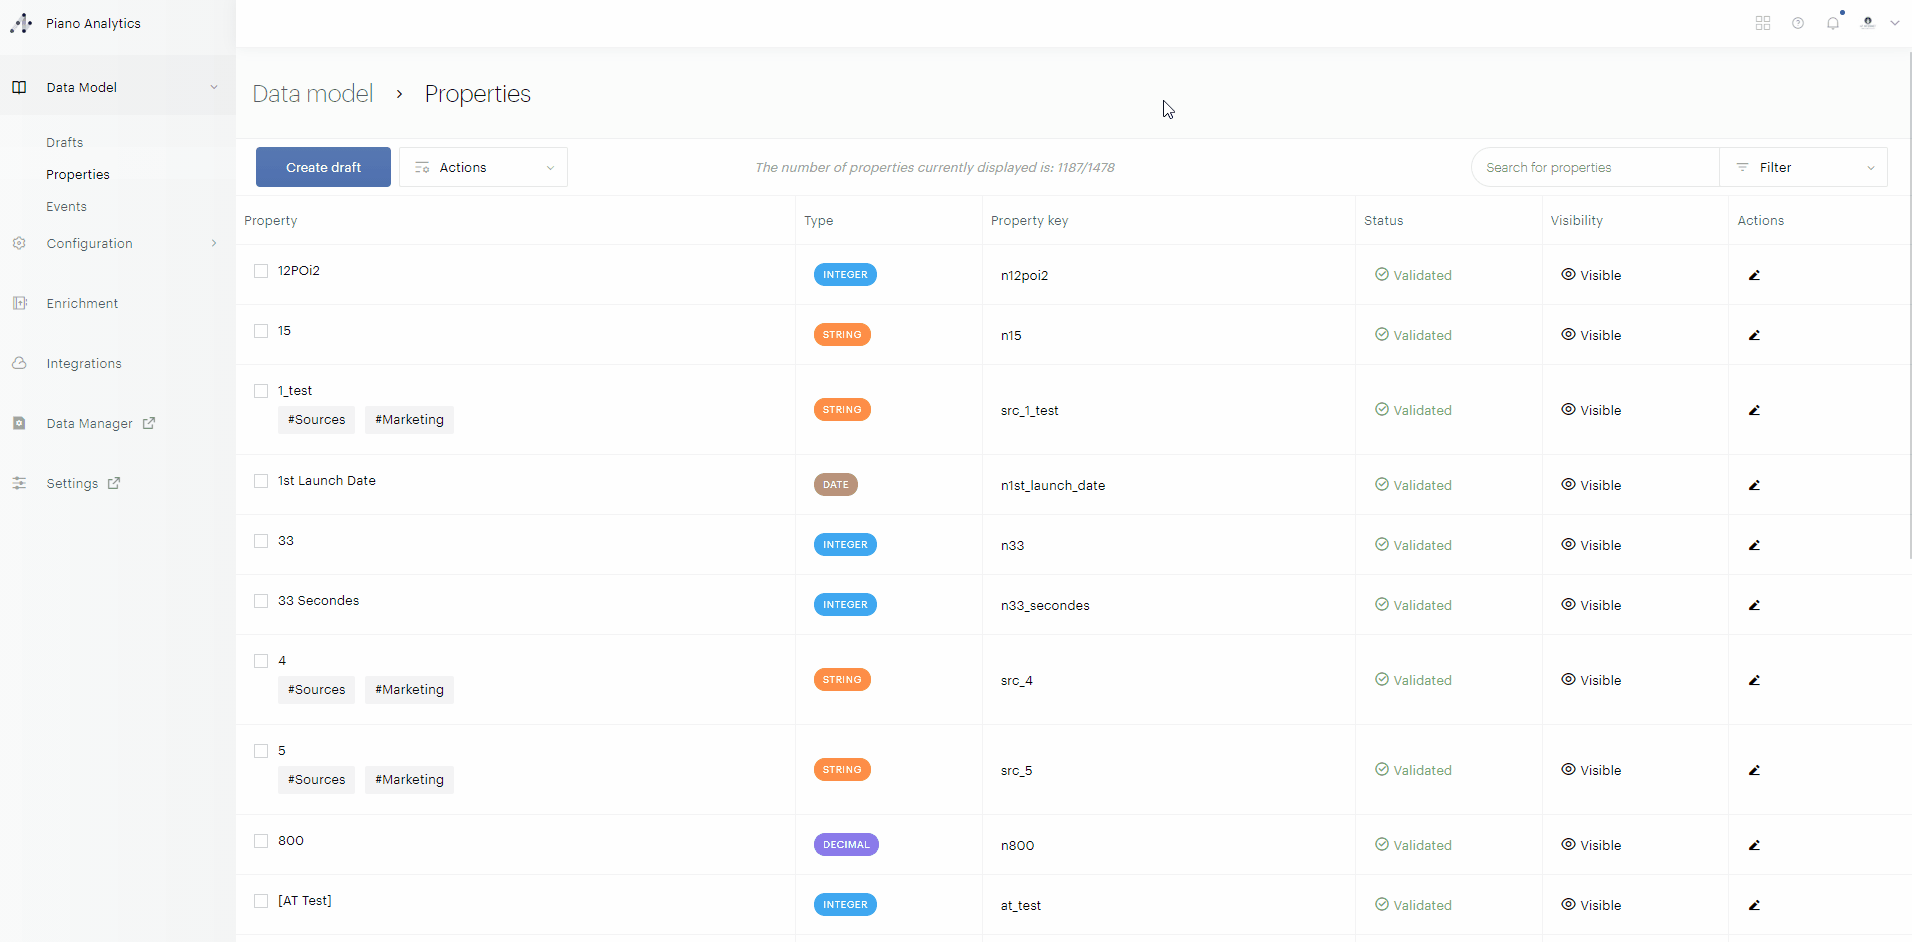1912x942 pixels.
Task: Open the notifications bell icon
Action: (1832, 23)
